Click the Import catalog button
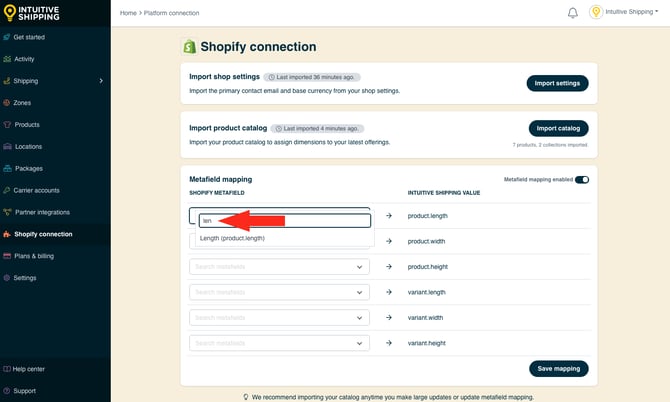This screenshot has width=670, height=402. point(558,128)
